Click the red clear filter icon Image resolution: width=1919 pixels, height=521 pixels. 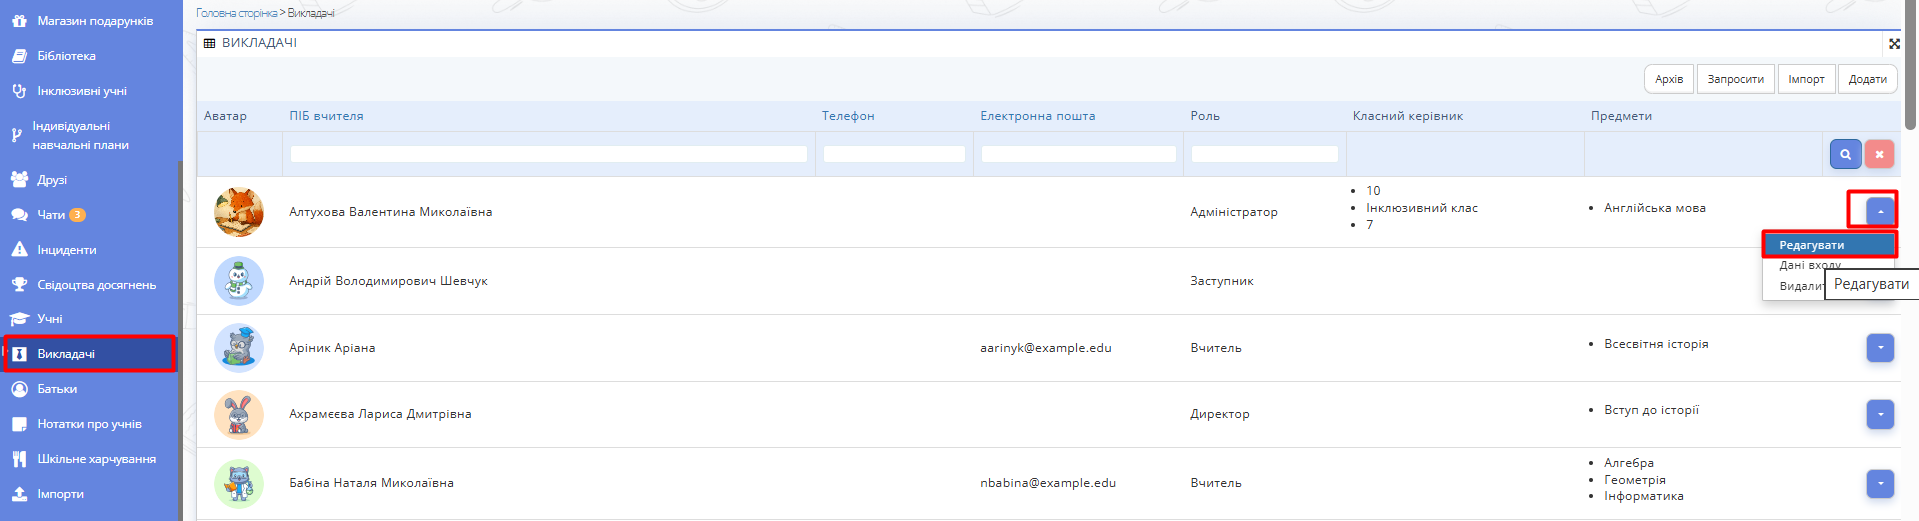[1879, 154]
